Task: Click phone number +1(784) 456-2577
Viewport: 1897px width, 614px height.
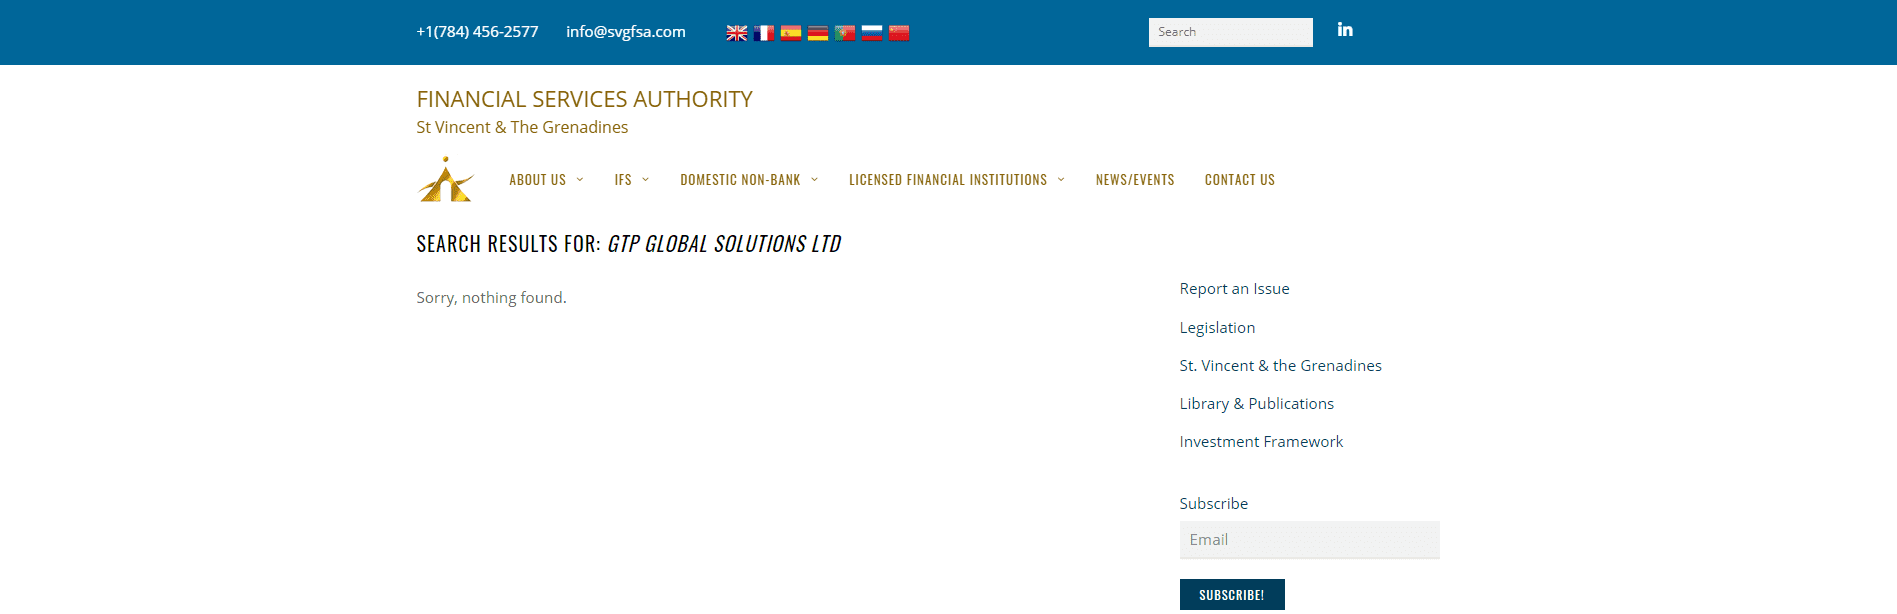Action: [x=478, y=32]
